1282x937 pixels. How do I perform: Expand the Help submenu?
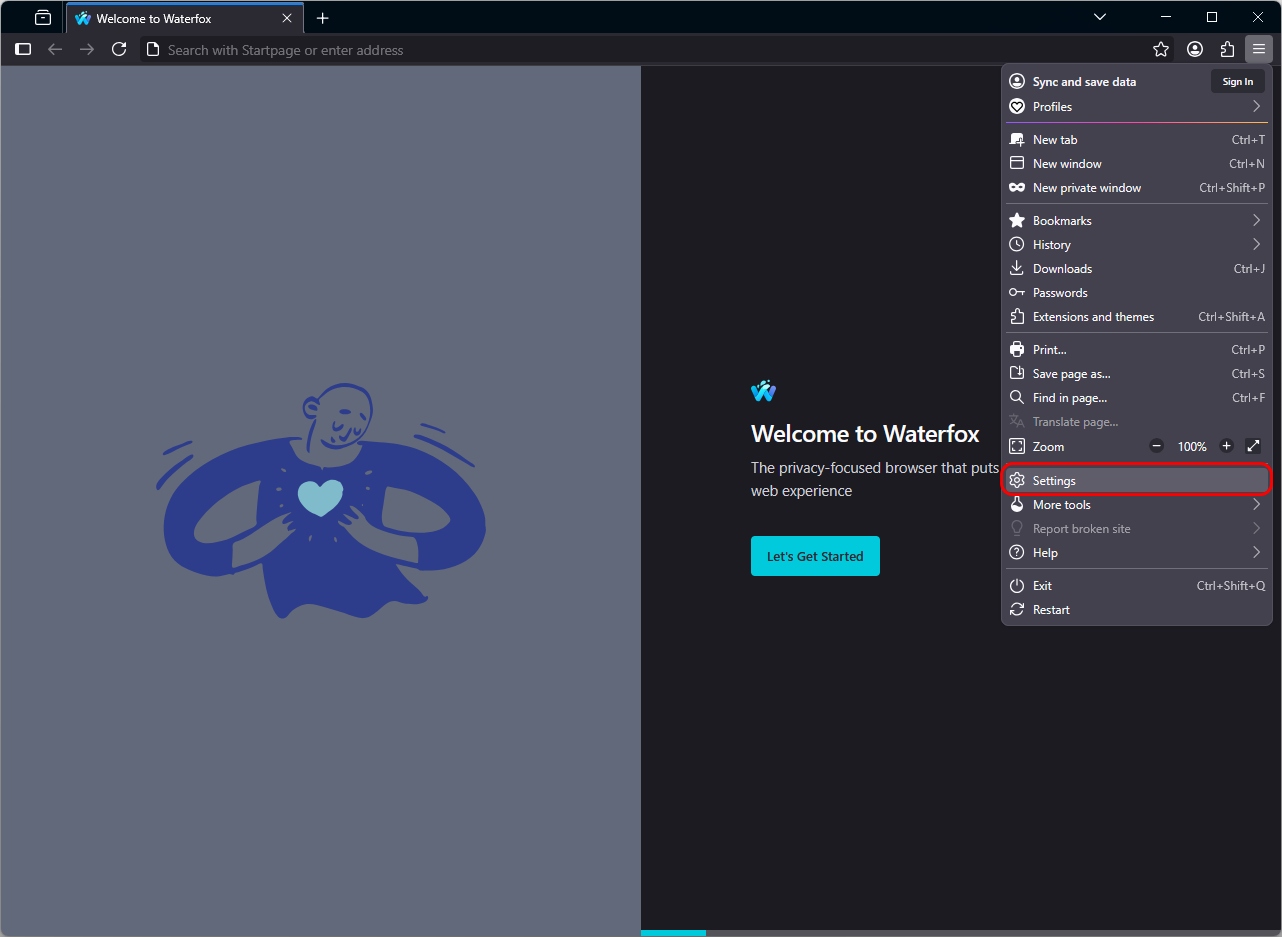tap(1137, 553)
